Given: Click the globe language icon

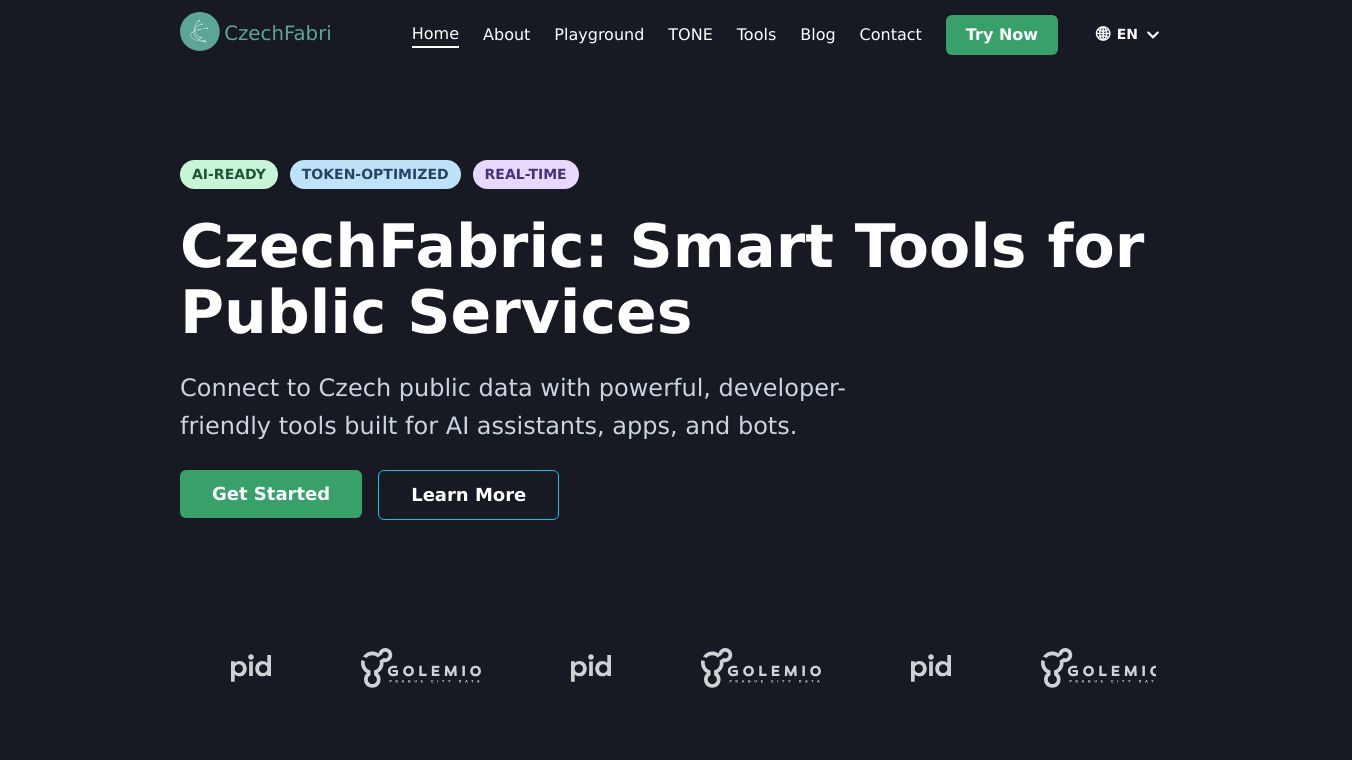Looking at the screenshot, I should click(1103, 34).
